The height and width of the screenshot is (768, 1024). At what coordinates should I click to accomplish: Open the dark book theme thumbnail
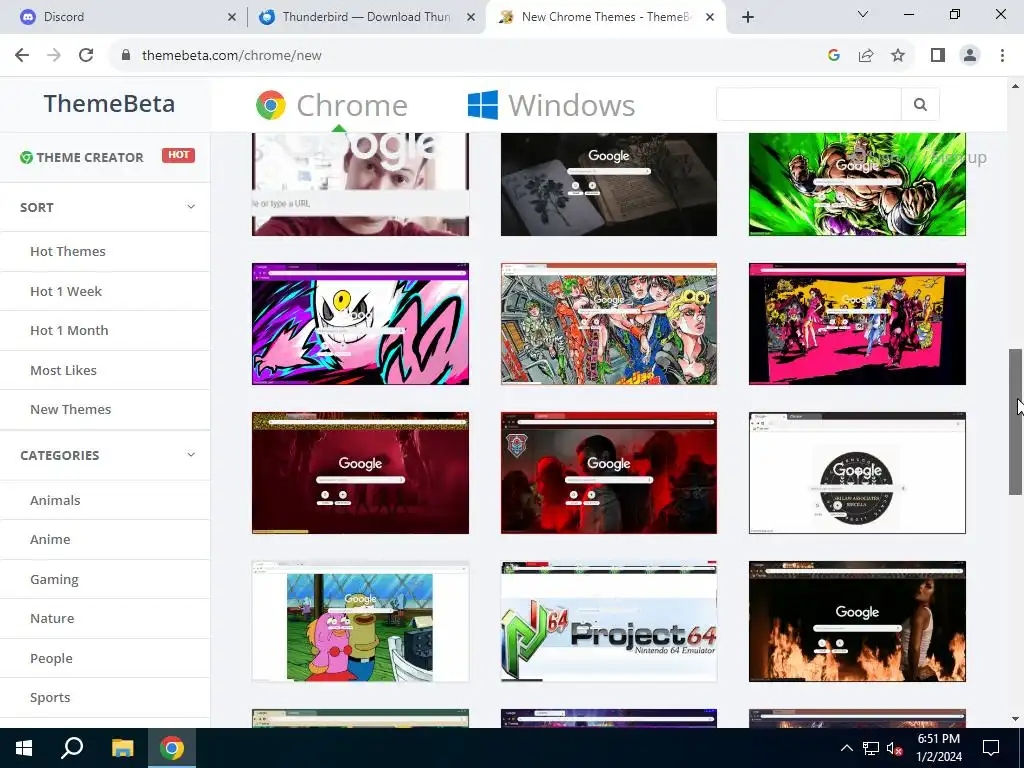[609, 184]
